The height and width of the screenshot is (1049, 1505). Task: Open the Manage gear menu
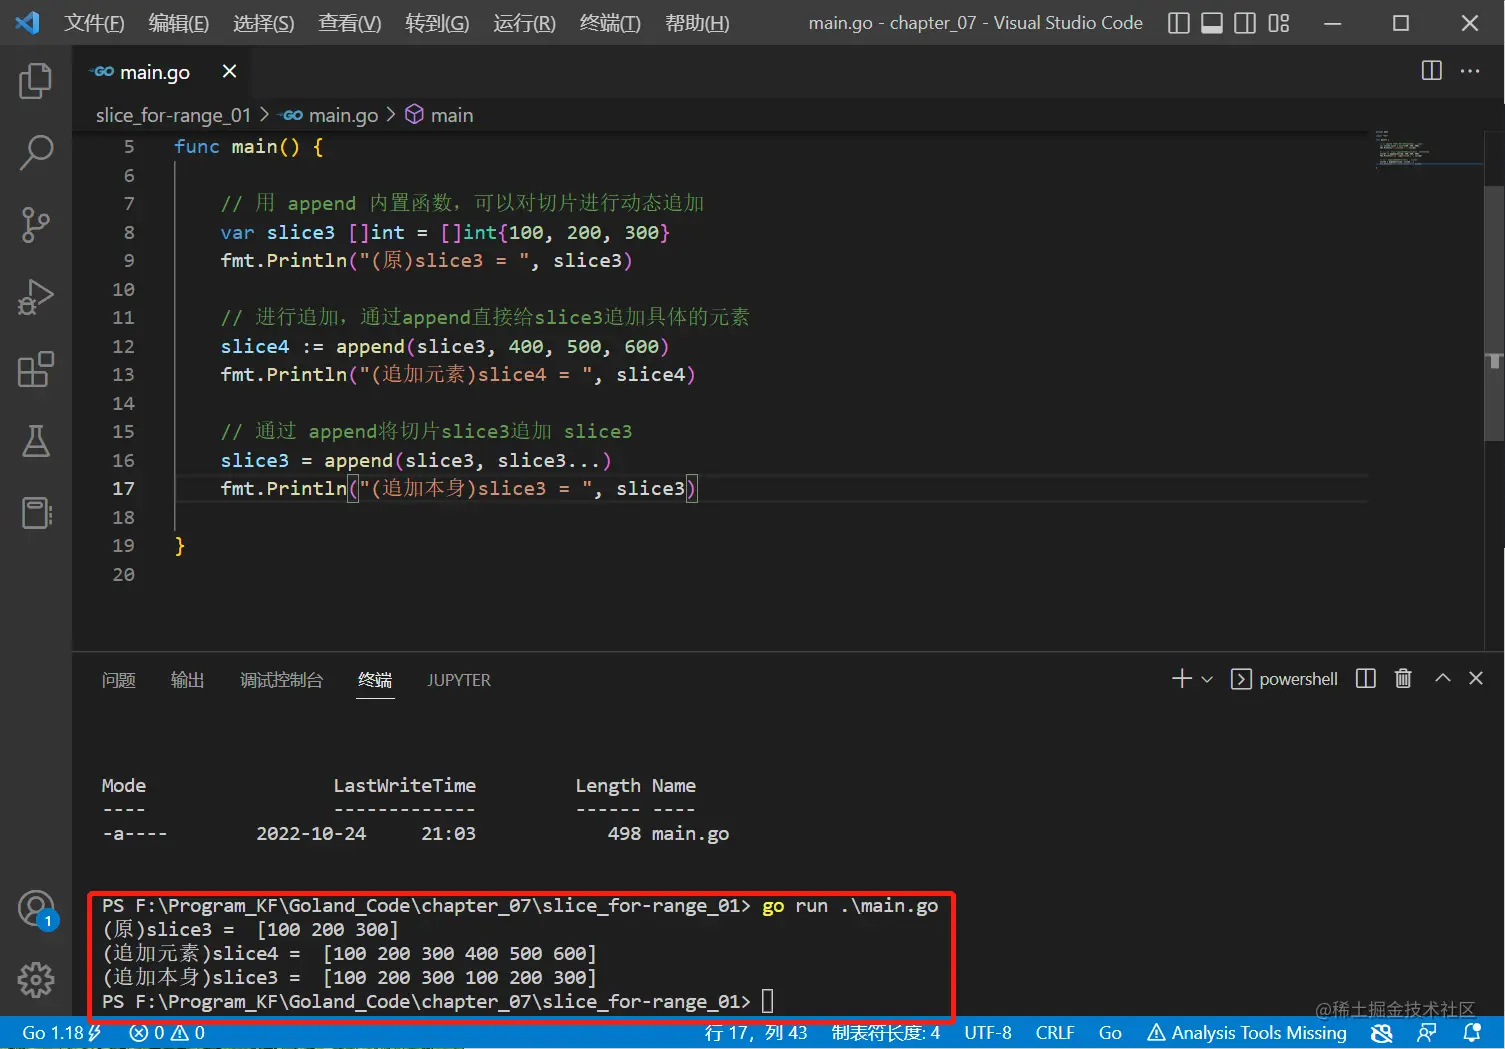coord(36,980)
